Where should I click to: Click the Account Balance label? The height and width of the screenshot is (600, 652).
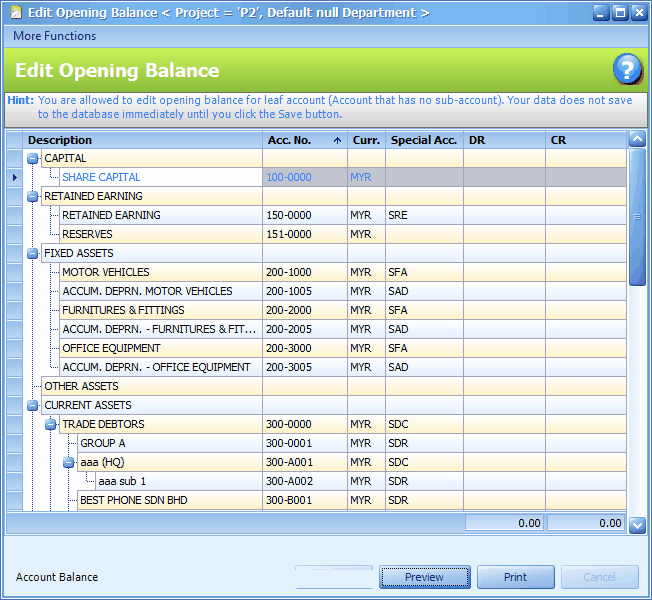[x=57, y=577]
